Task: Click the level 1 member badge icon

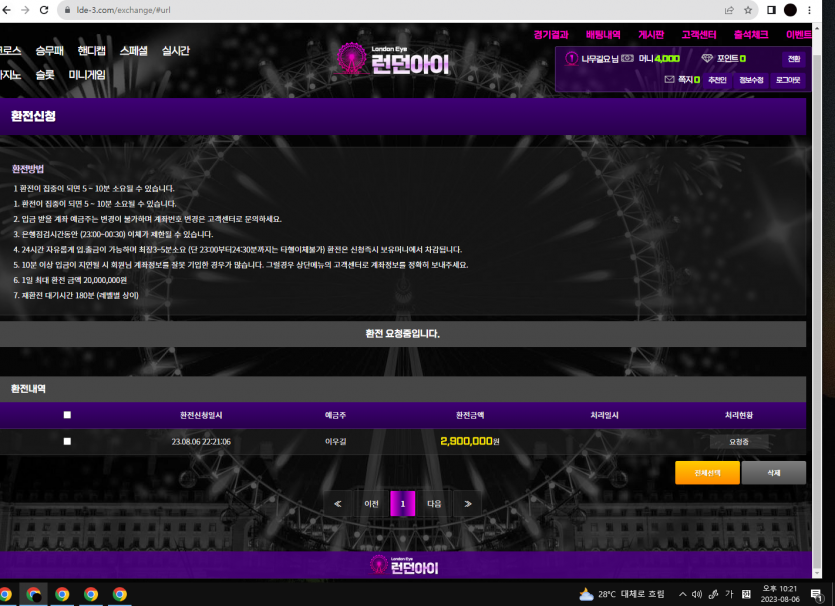Action: click(x=571, y=59)
